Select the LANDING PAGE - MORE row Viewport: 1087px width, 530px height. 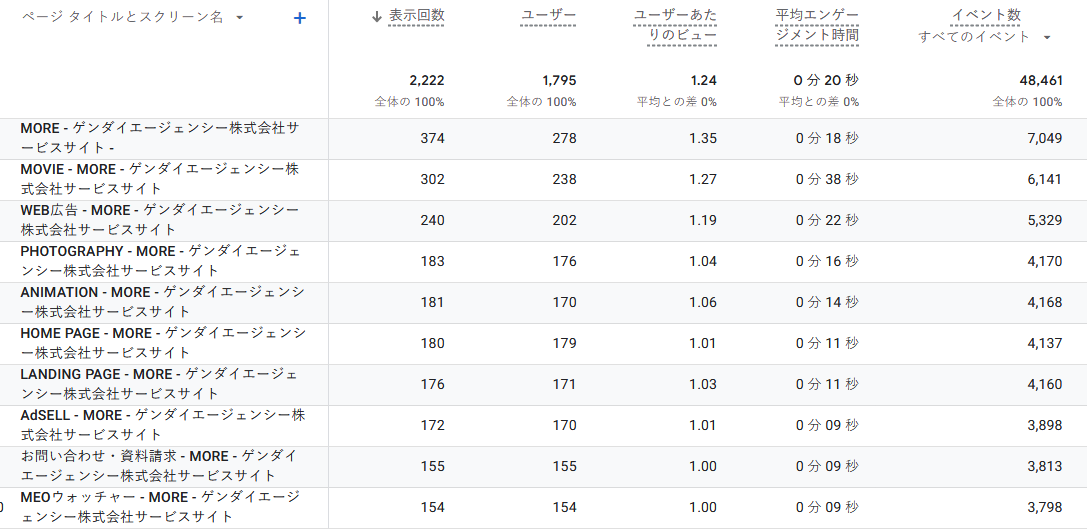[160, 384]
